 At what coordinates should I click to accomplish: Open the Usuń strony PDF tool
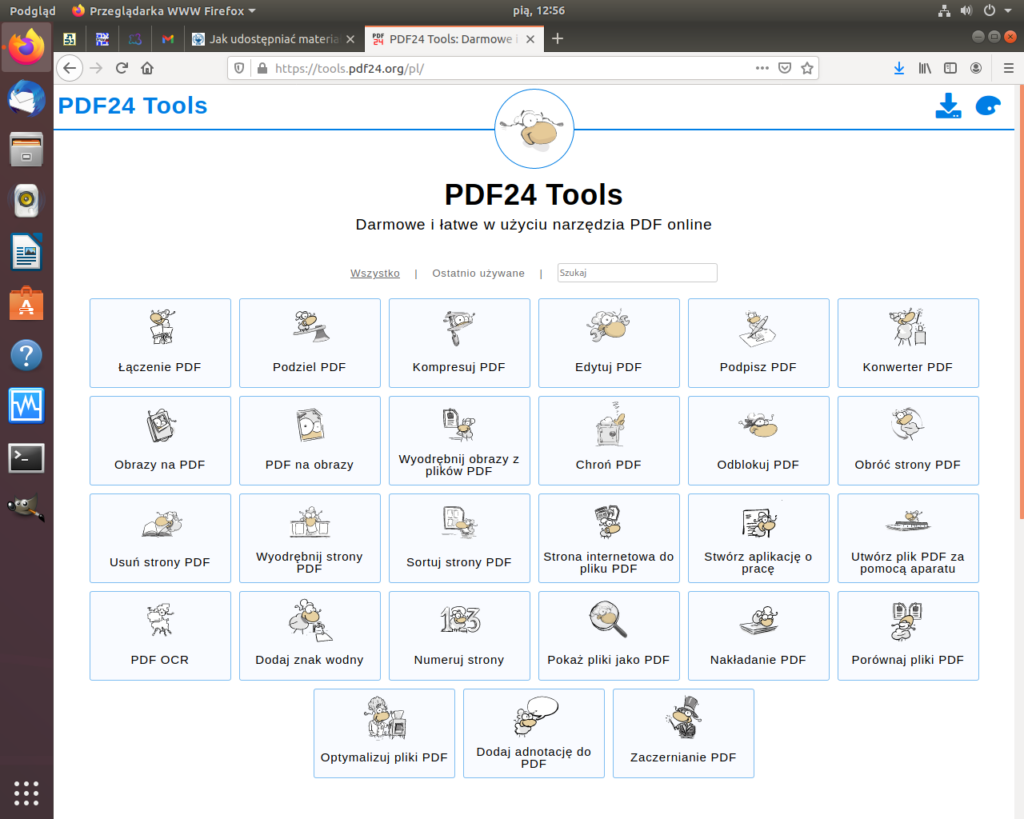pos(160,538)
